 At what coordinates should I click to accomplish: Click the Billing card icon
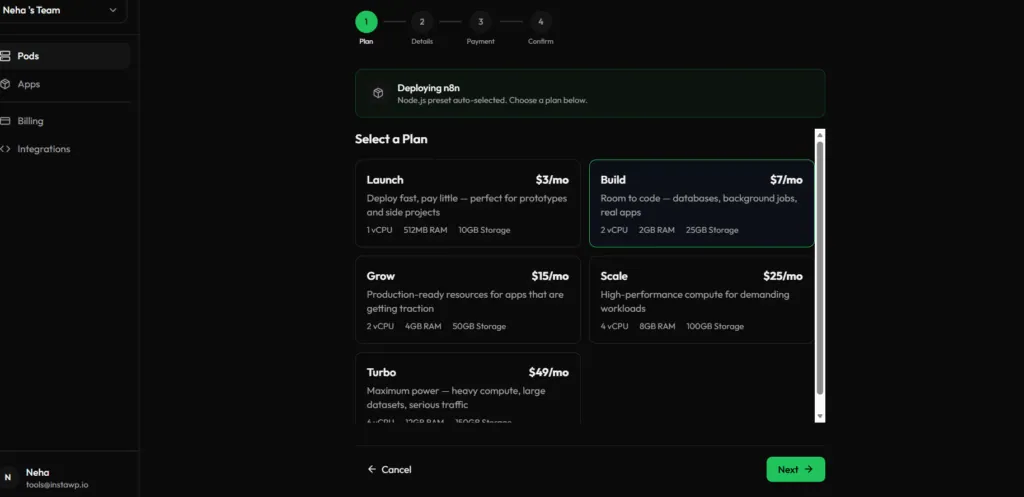click(x=5, y=121)
